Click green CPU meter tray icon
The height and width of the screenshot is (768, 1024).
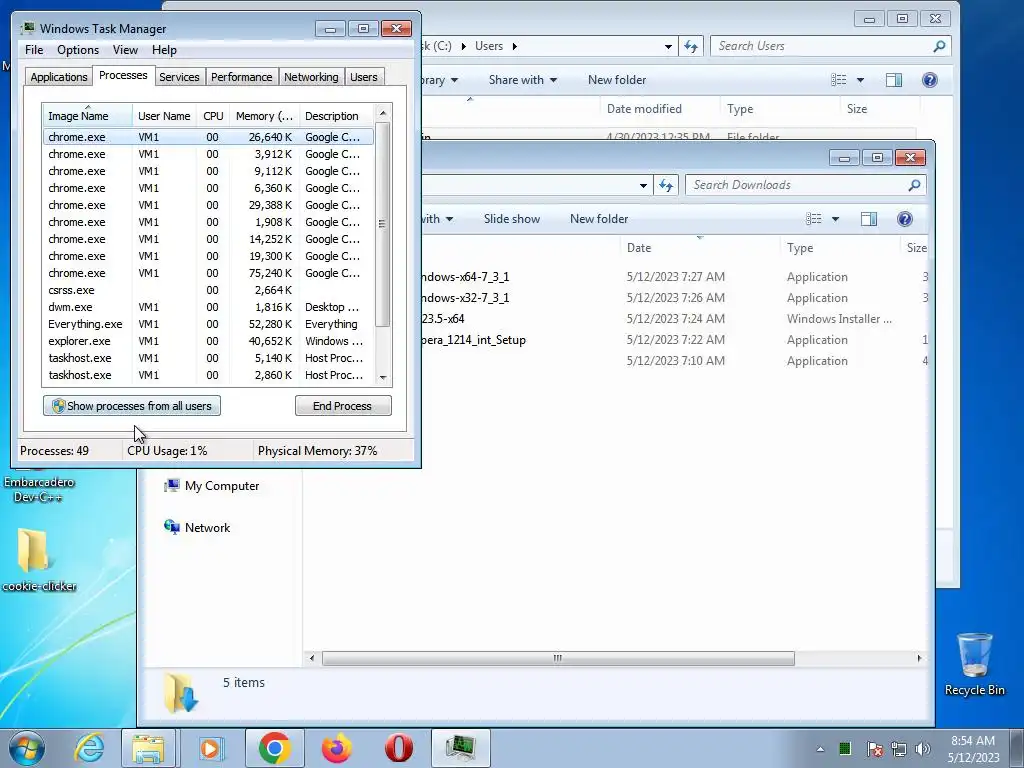(x=844, y=749)
